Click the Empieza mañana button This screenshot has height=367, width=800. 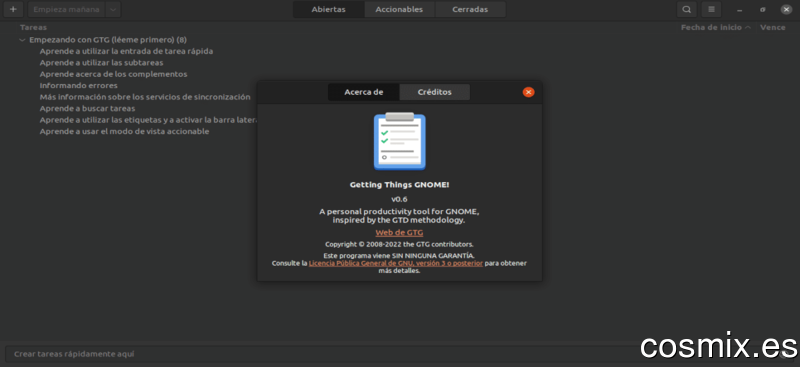[x=66, y=9]
